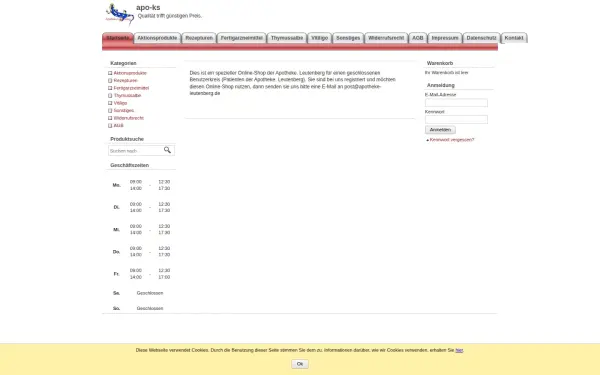The image size is (600, 375).
Task: Click AGB link in Kategorien sidebar
Action: [x=118, y=126]
